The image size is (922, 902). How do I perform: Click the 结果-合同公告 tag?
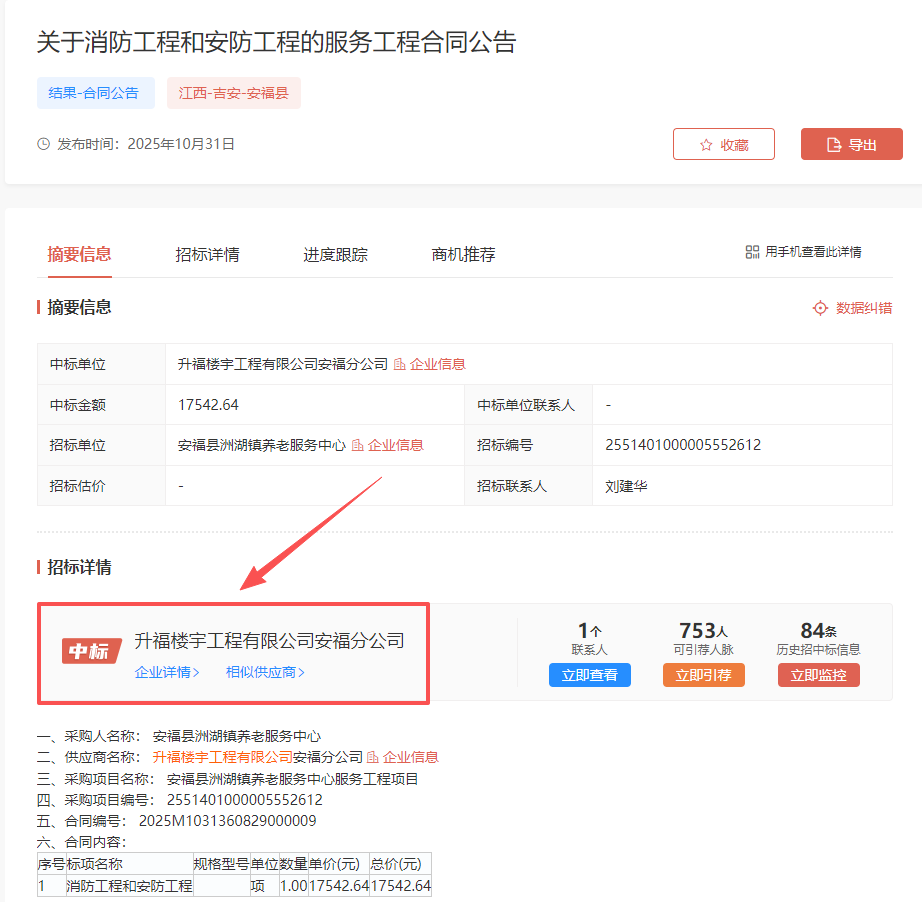[x=95, y=93]
